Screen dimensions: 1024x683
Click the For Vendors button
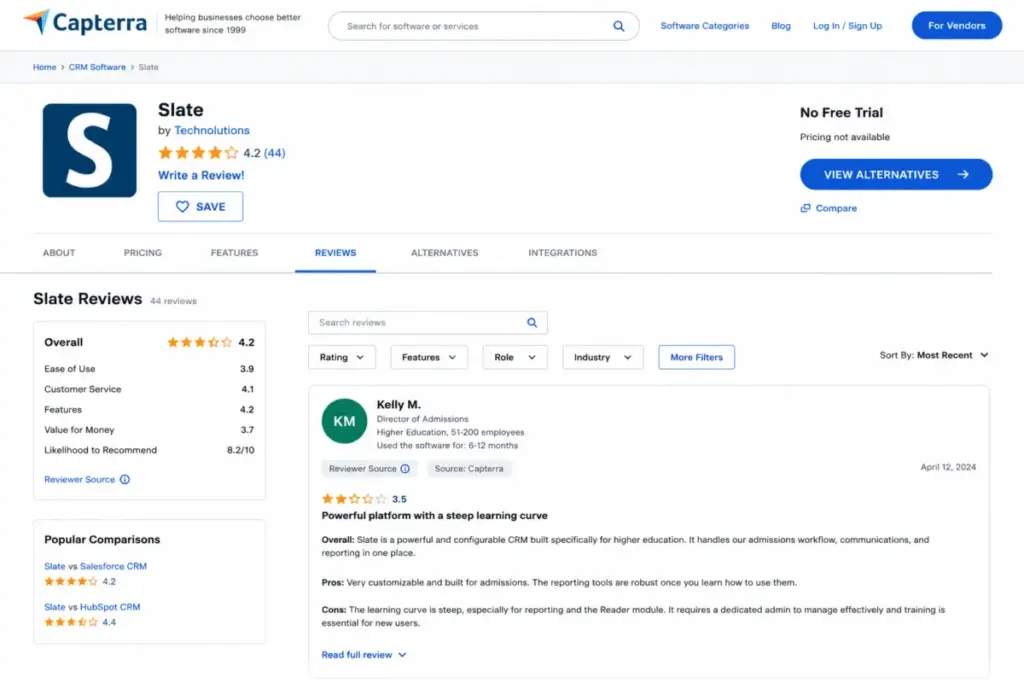[x=957, y=25]
